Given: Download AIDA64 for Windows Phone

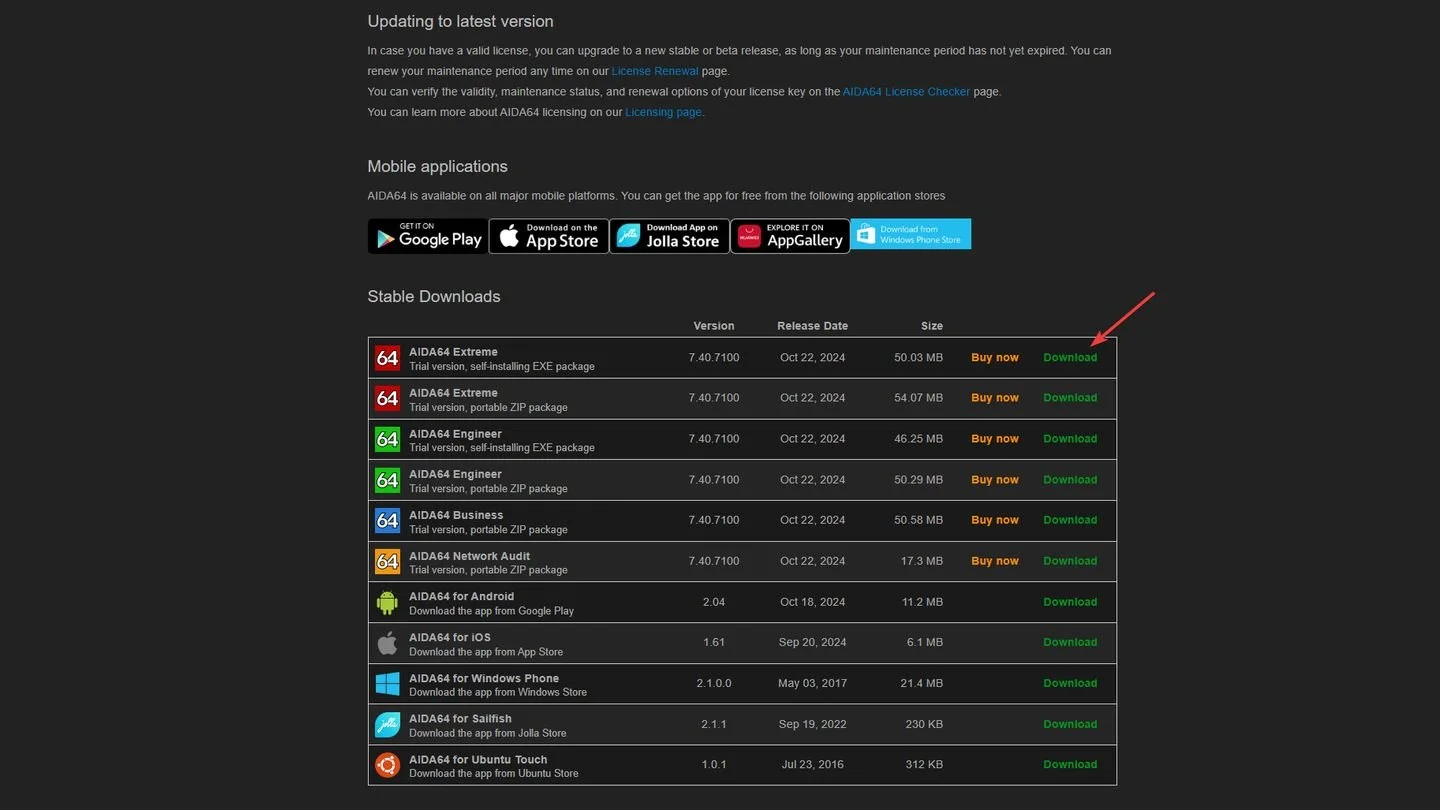Looking at the screenshot, I should point(1070,684).
